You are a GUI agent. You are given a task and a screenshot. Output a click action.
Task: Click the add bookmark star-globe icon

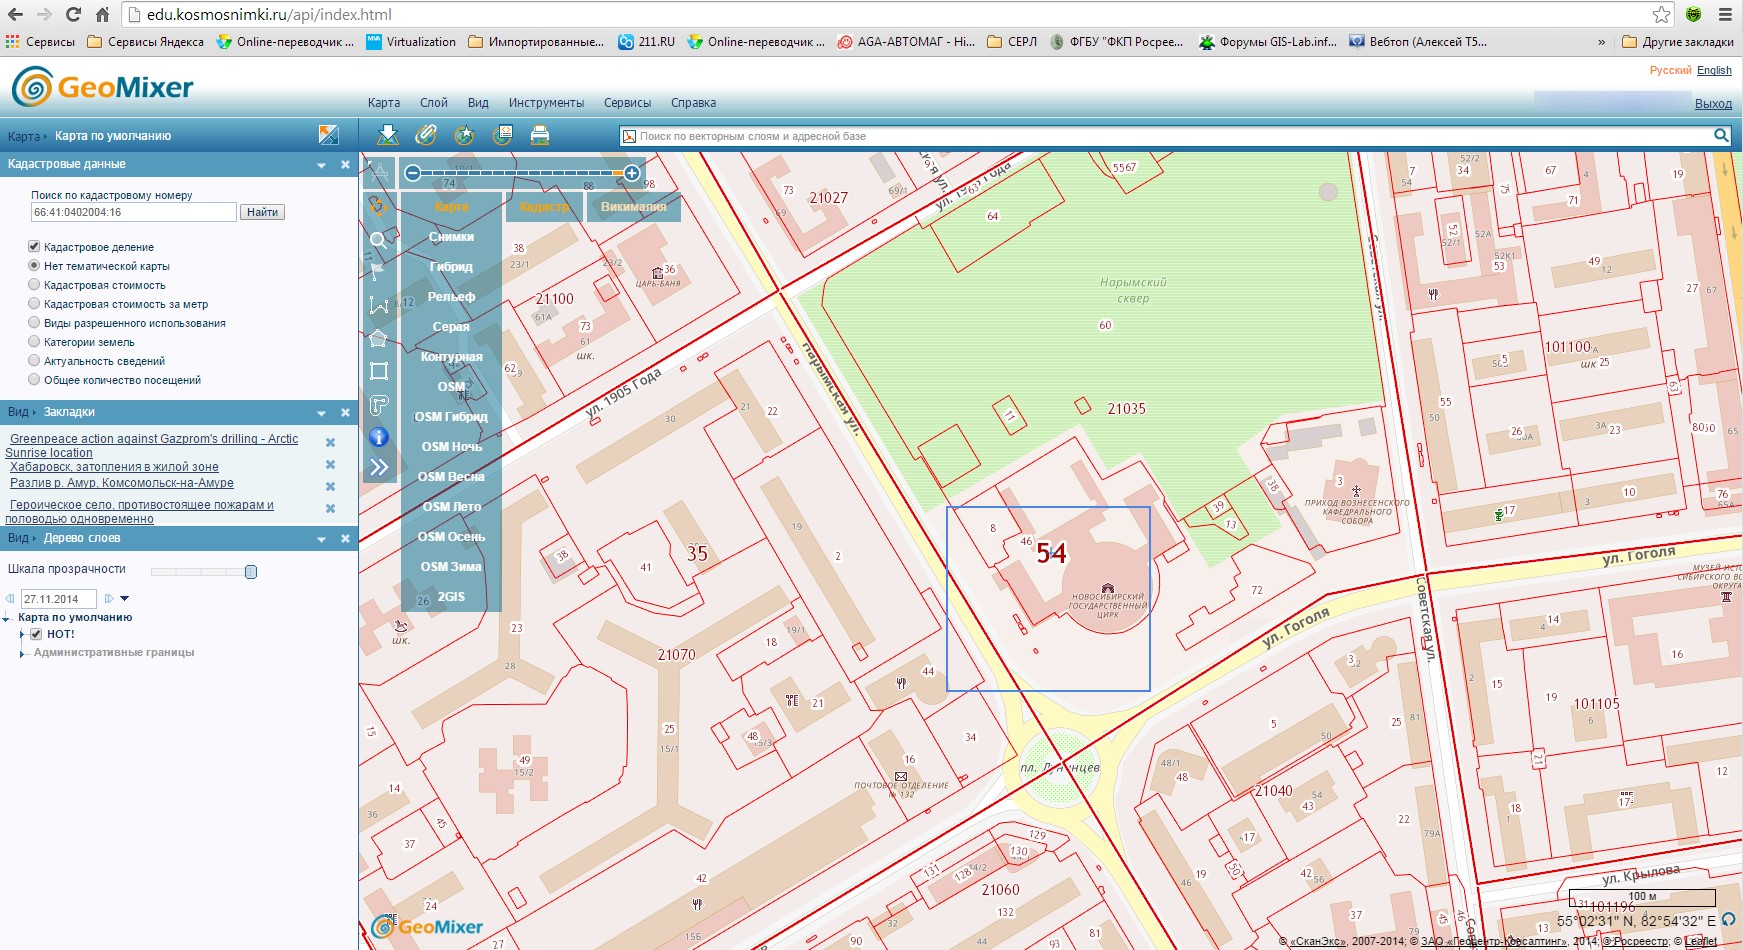pos(464,135)
